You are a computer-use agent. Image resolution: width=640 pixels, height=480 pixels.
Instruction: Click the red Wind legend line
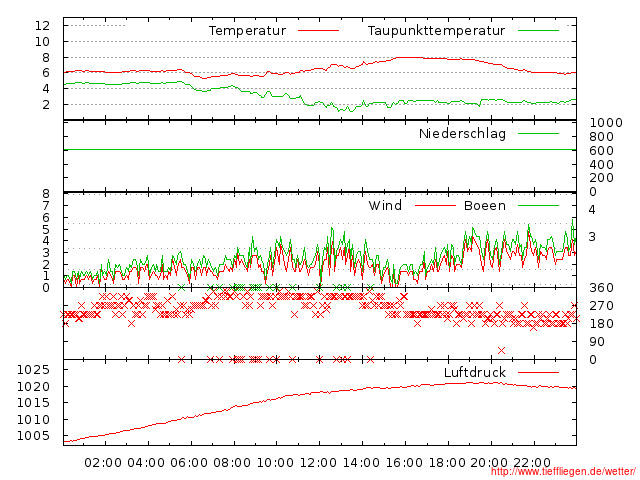435,206
